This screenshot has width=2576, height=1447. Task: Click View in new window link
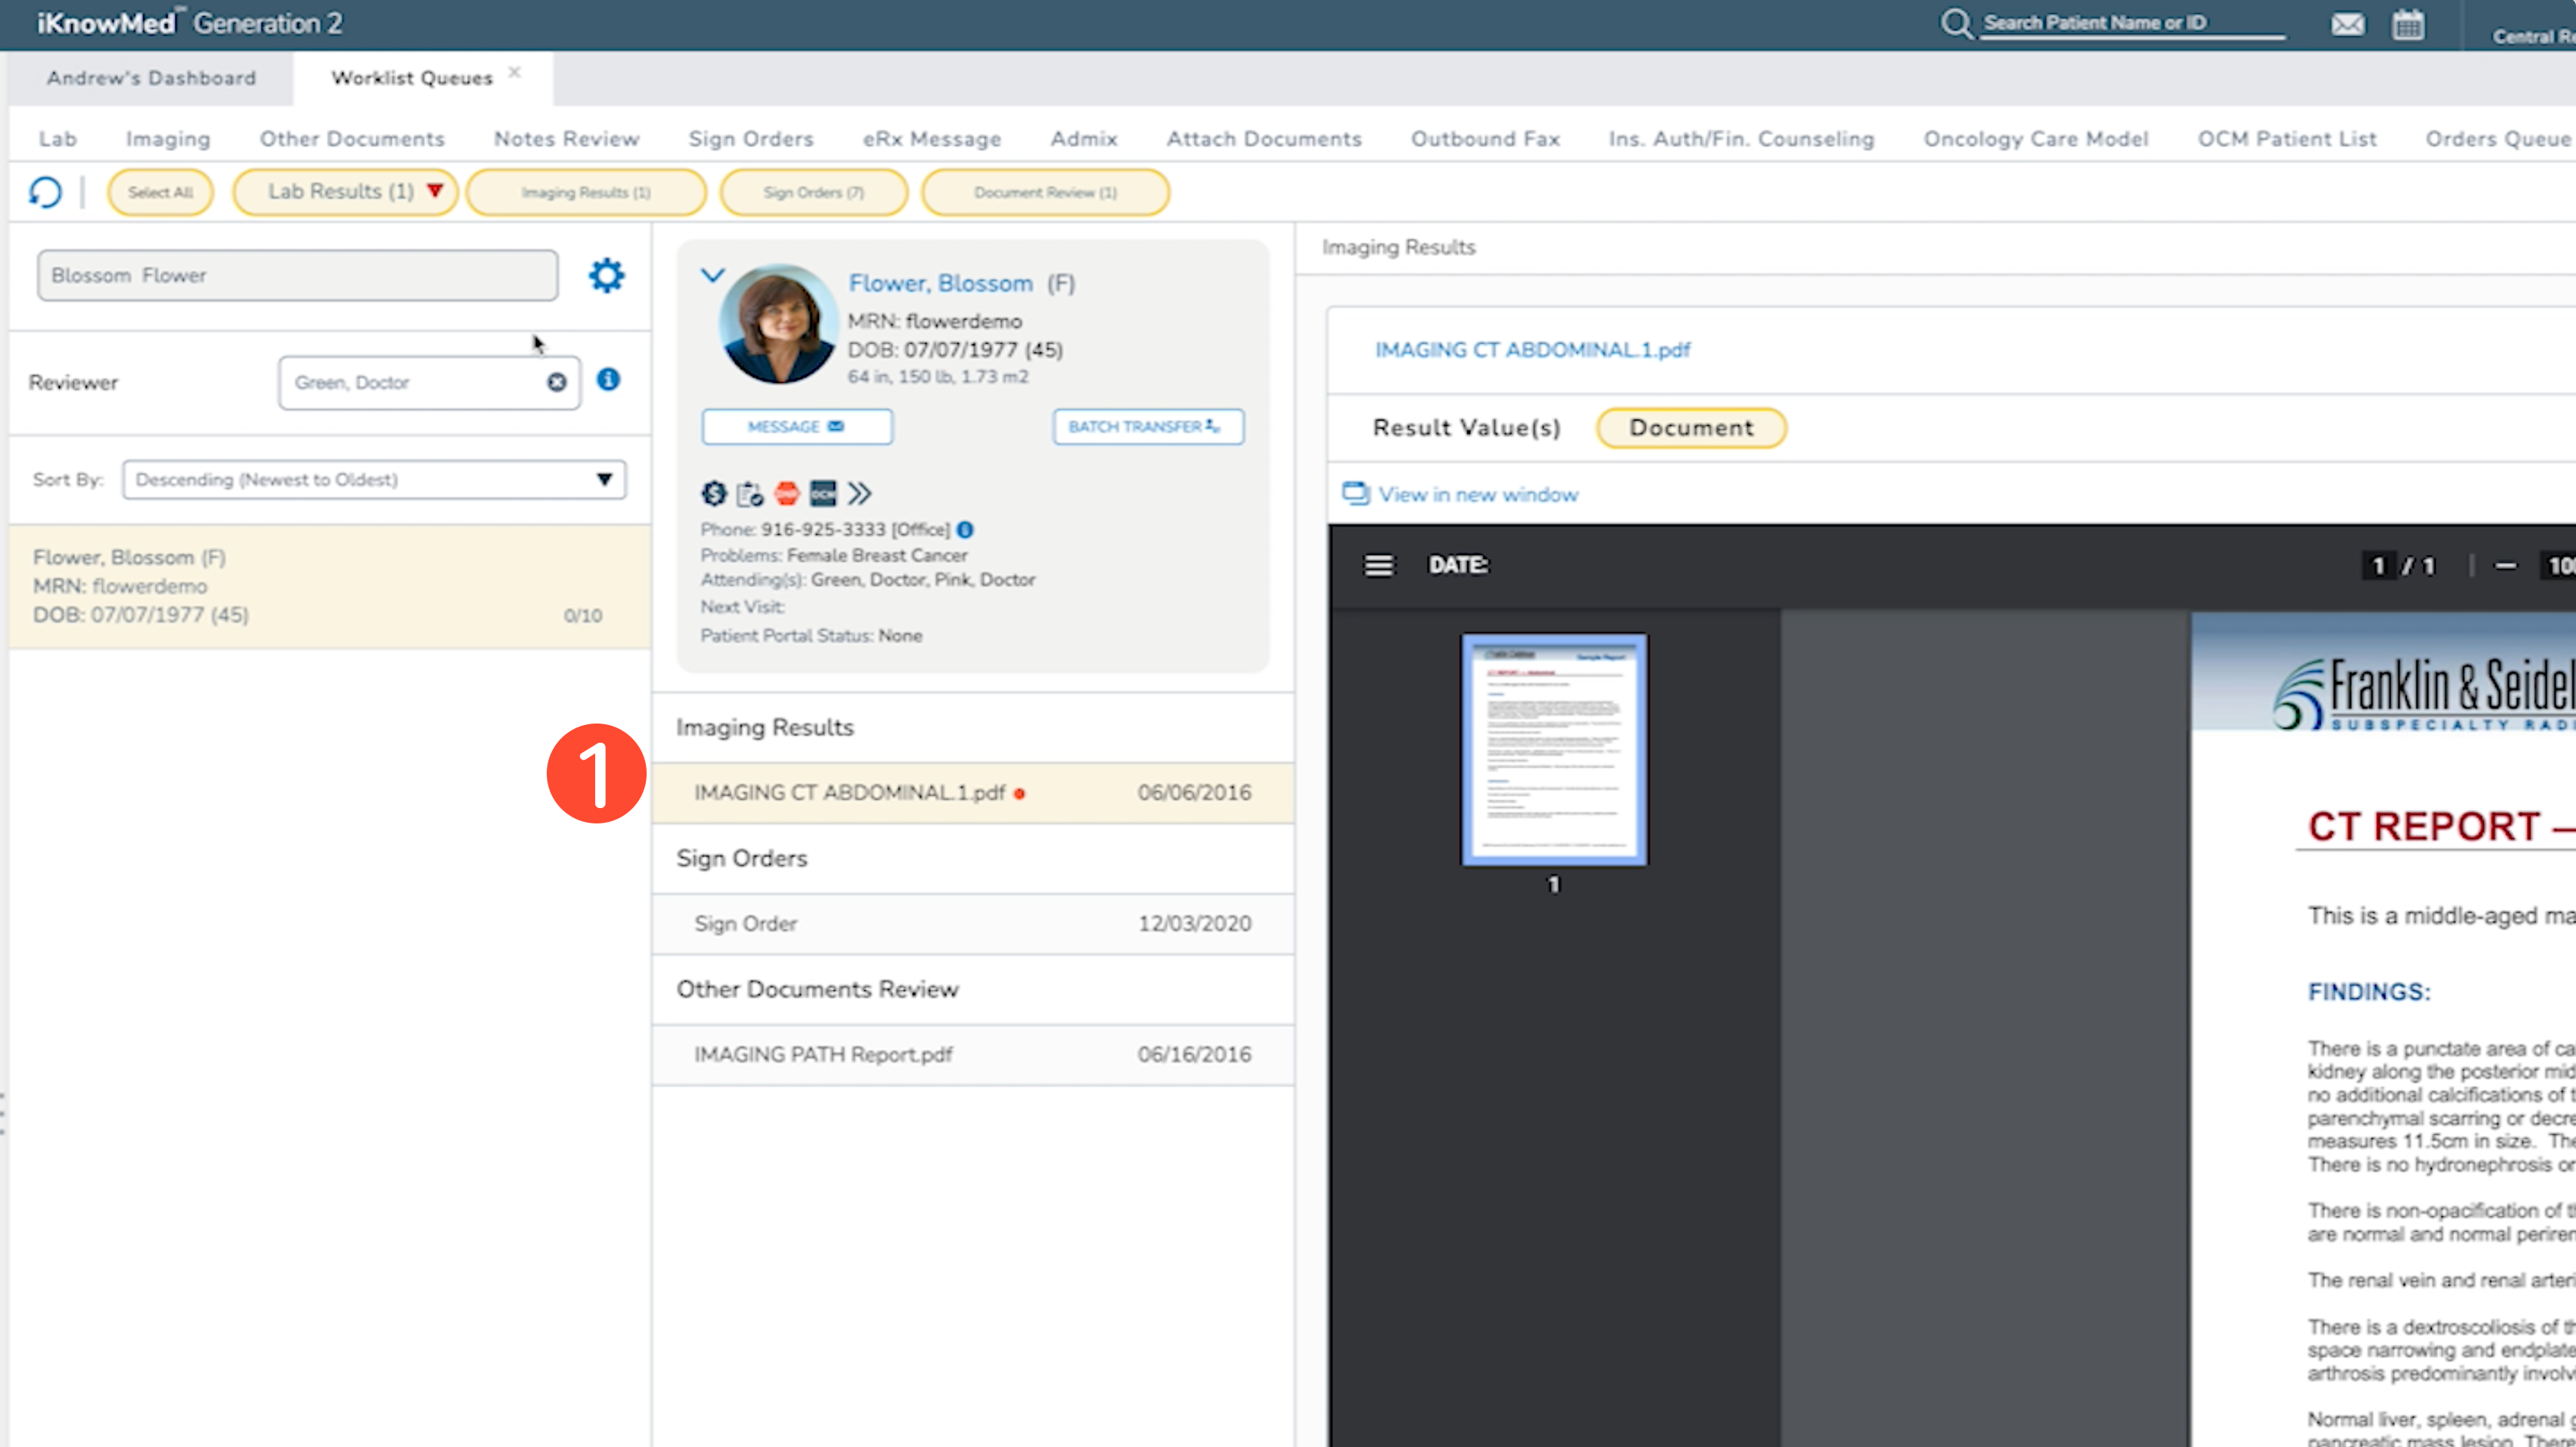[1477, 495]
